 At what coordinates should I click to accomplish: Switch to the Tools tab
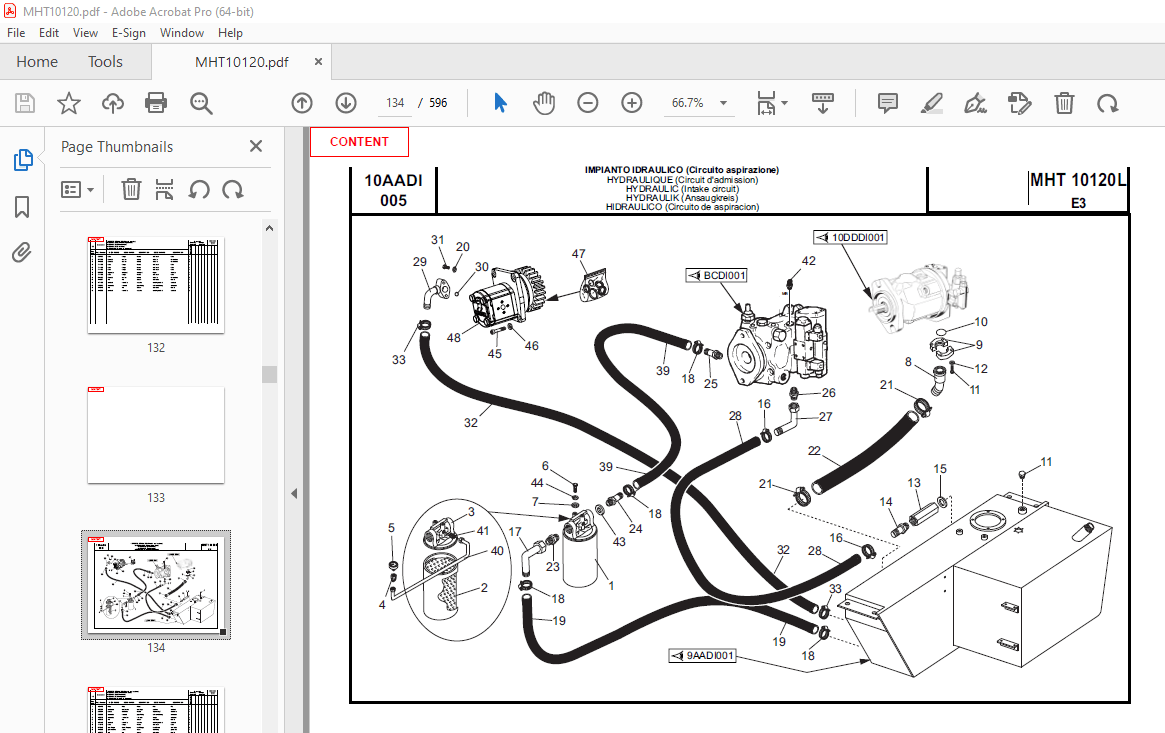tap(105, 61)
